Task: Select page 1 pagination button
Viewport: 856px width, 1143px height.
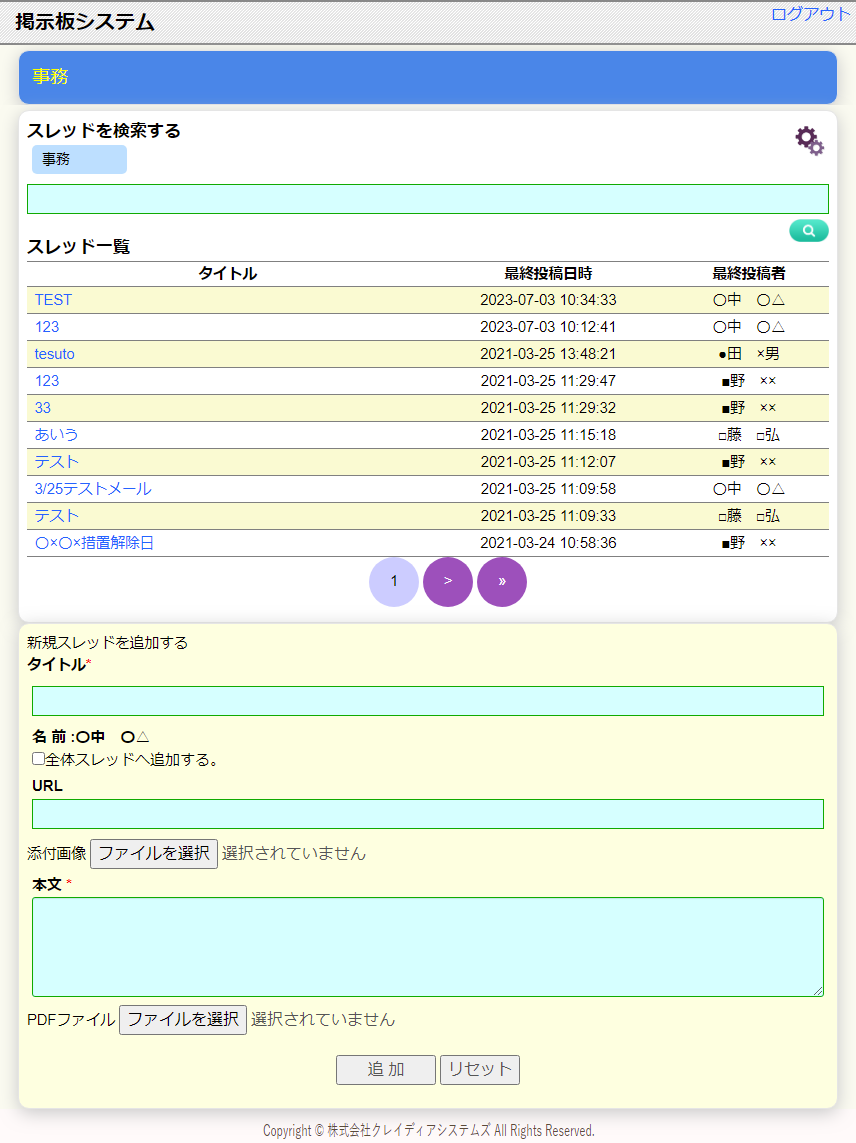Action: point(394,582)
